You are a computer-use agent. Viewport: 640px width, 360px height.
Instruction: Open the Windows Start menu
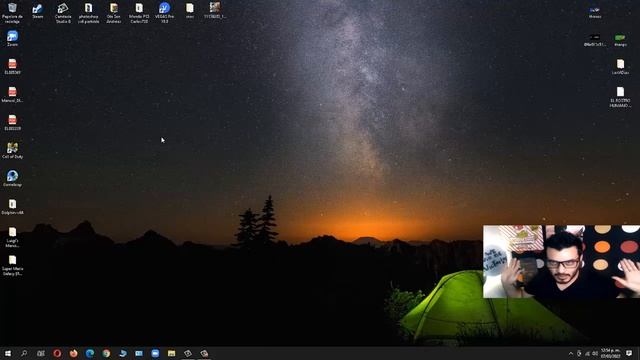tap(8, 353)
